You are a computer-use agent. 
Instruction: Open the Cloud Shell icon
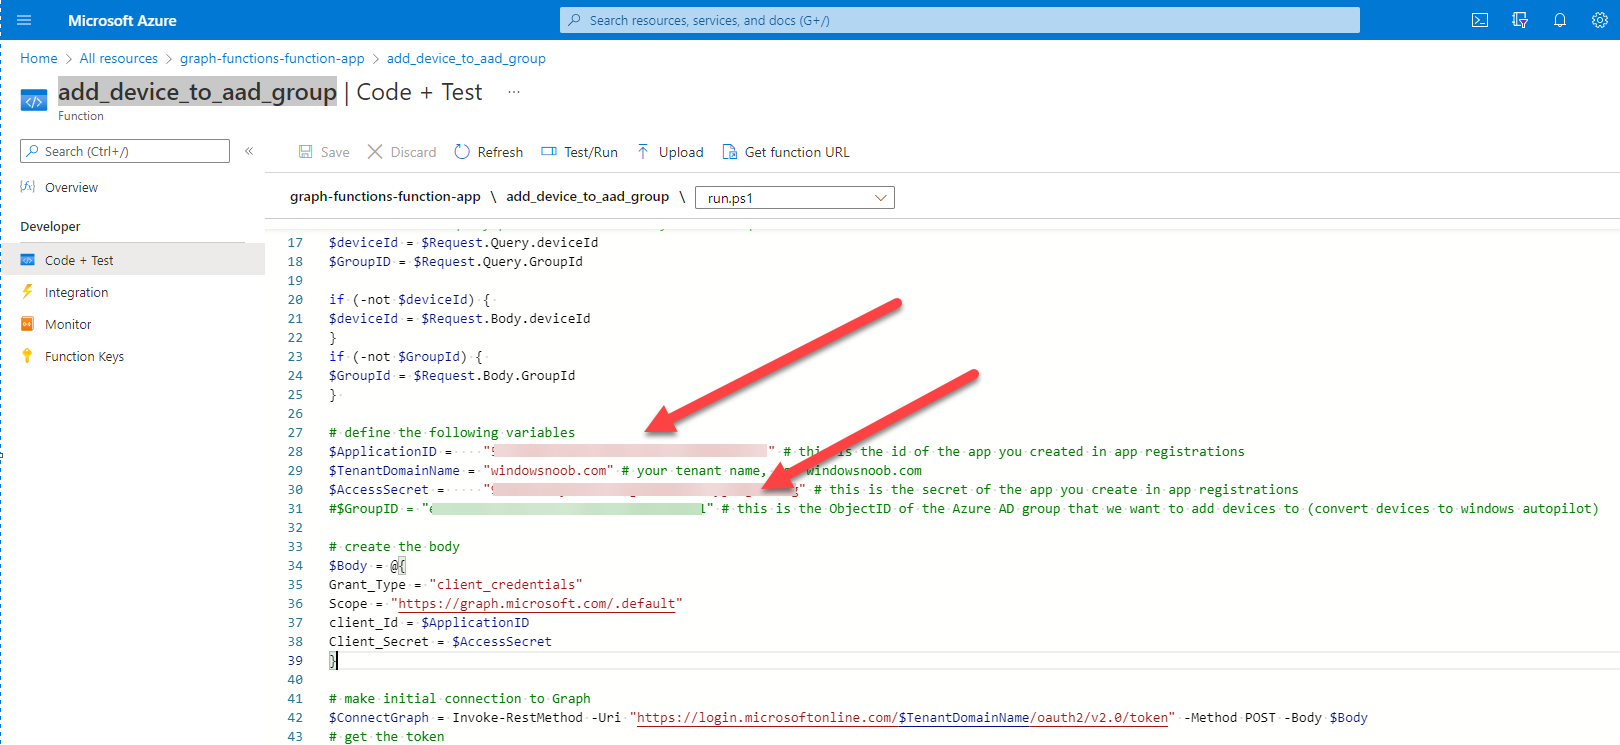(x=1480, y=20)
